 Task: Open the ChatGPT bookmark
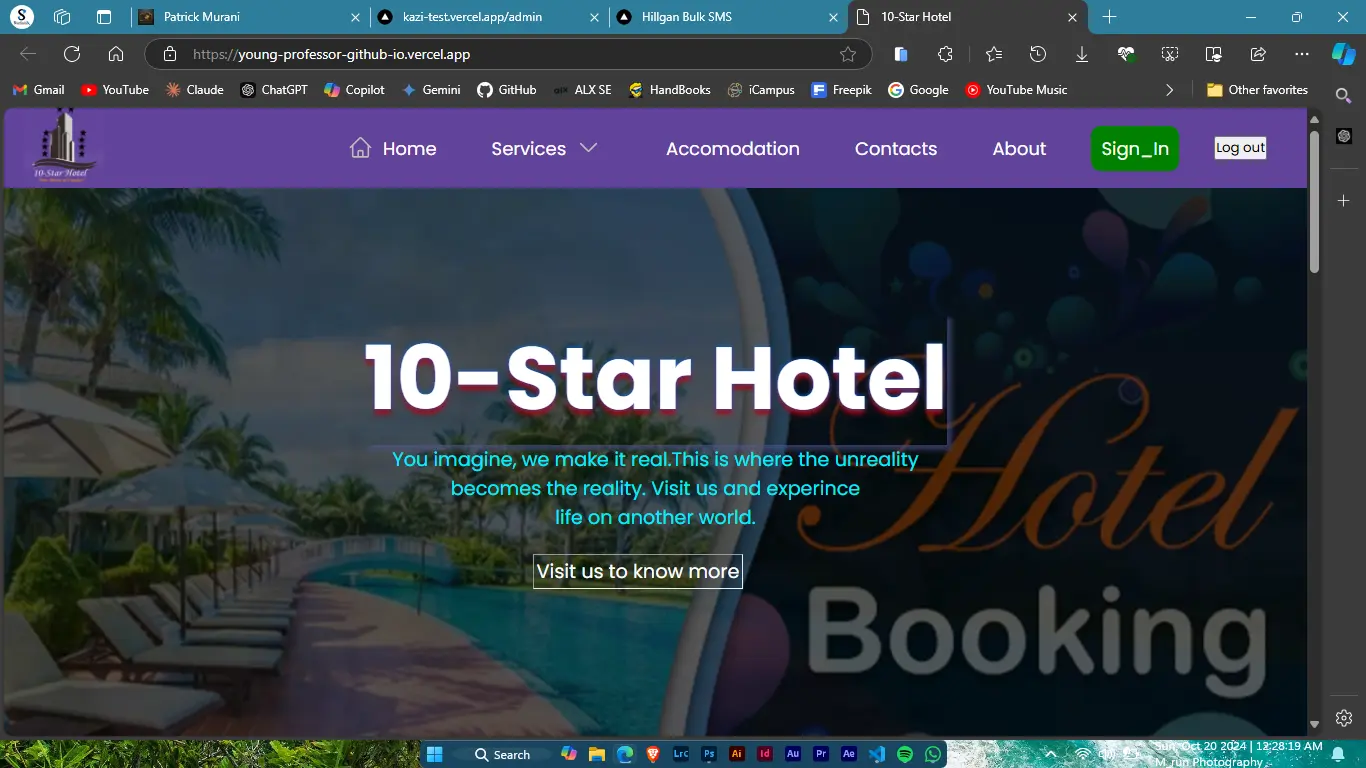tap(274, 90)
